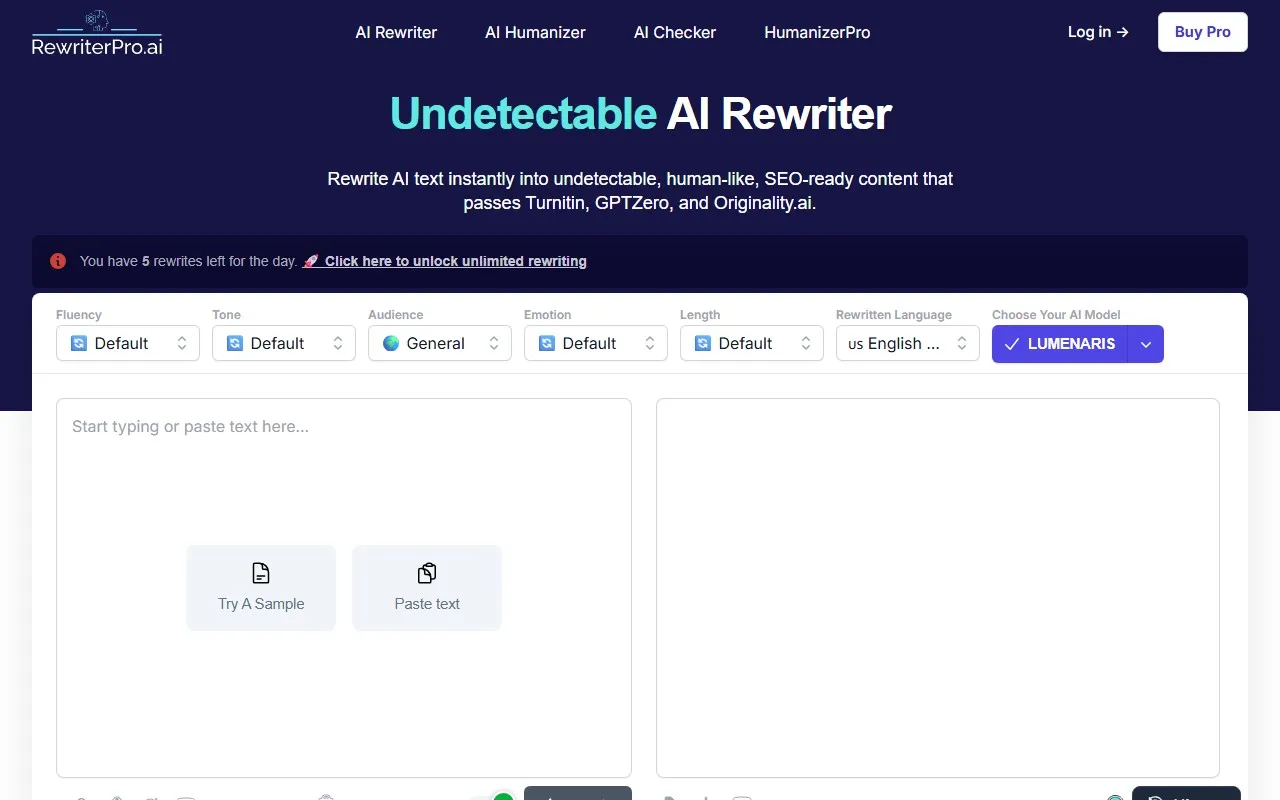This screenshot has height=800, width=1280.
Task: Click the RewriterPro.ai logo
Action: click(96, 31)
